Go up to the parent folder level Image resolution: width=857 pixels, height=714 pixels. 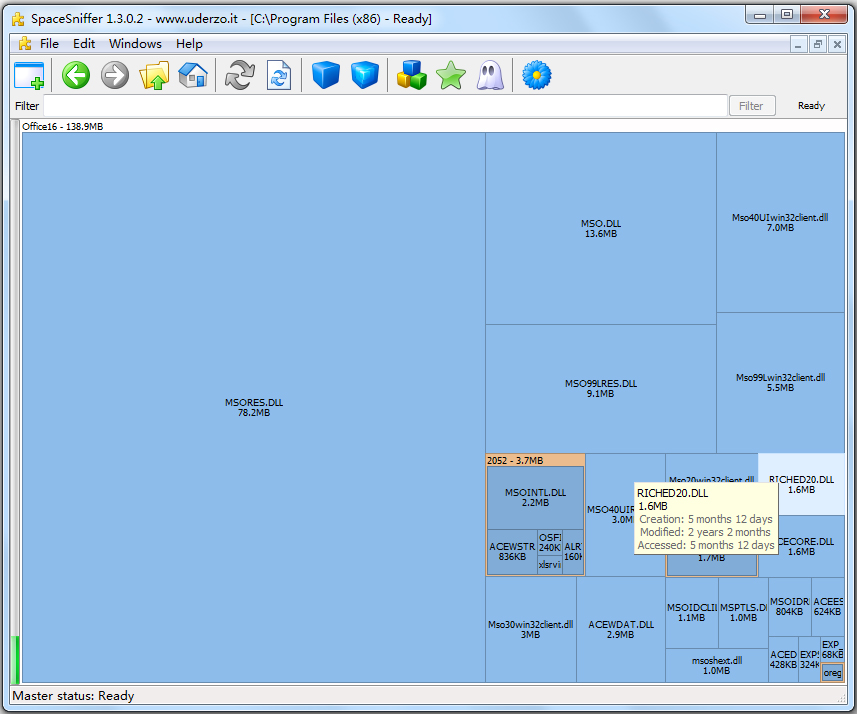click(155, 75)
